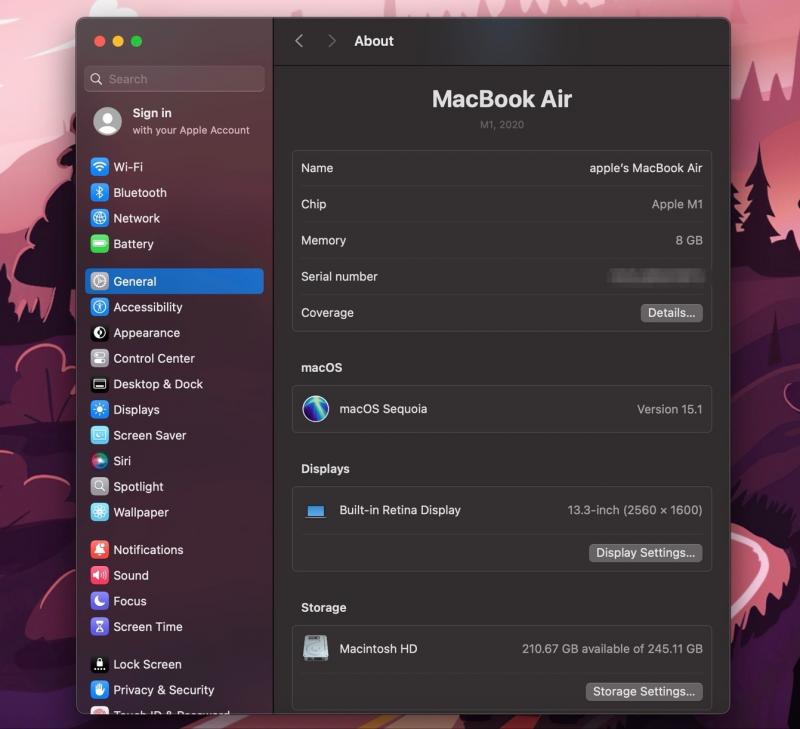The height and width of the screenshot is (729, 800).
Task: Select Network in the sidebar
Action: [x=174, y=218]
